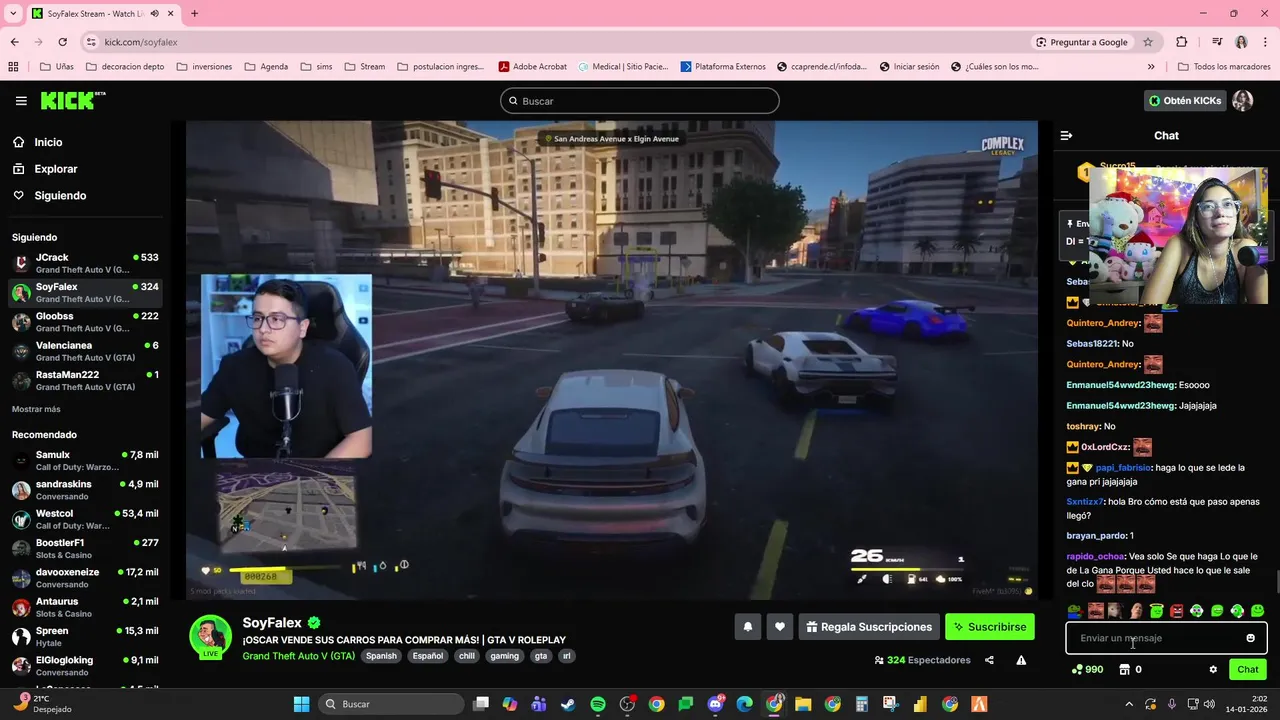Open Steam from the taskbar
The width and height of the screenshot is (1280, 720).
point(568,704)
